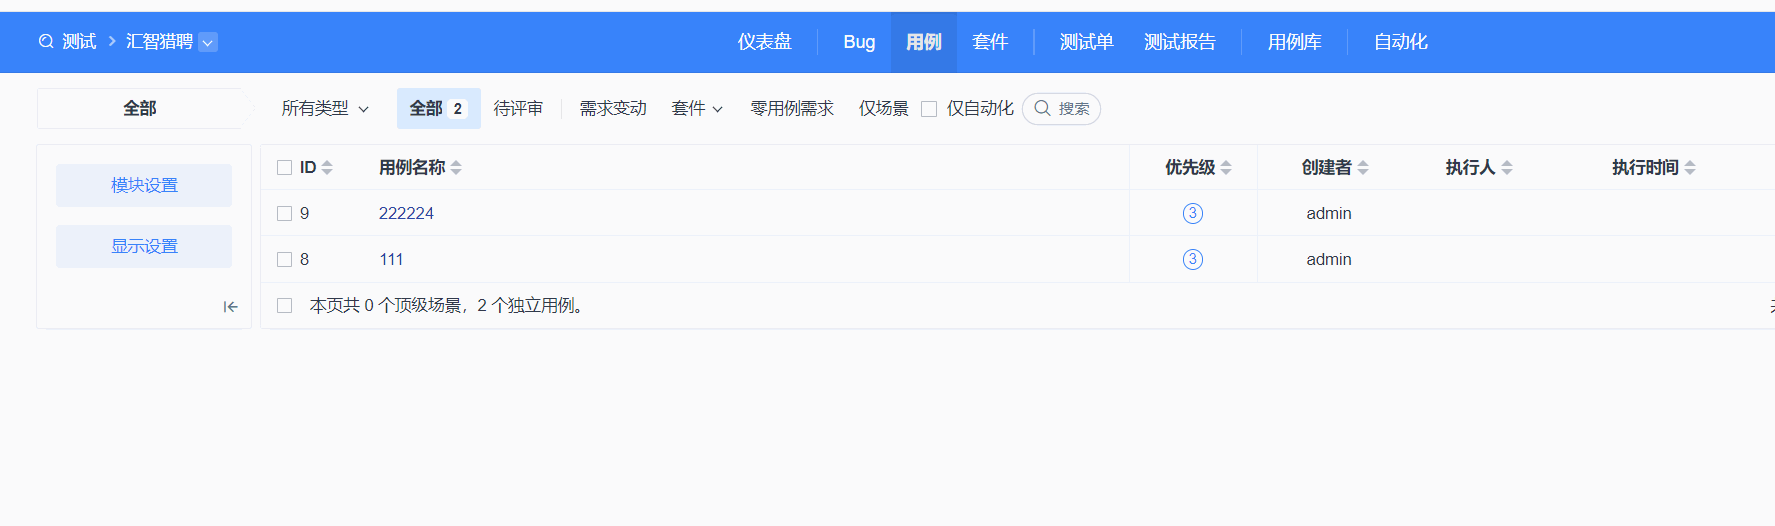Click the 搜索 search button
This screenshot has width=1775, height=526.
pos(1061,108)
